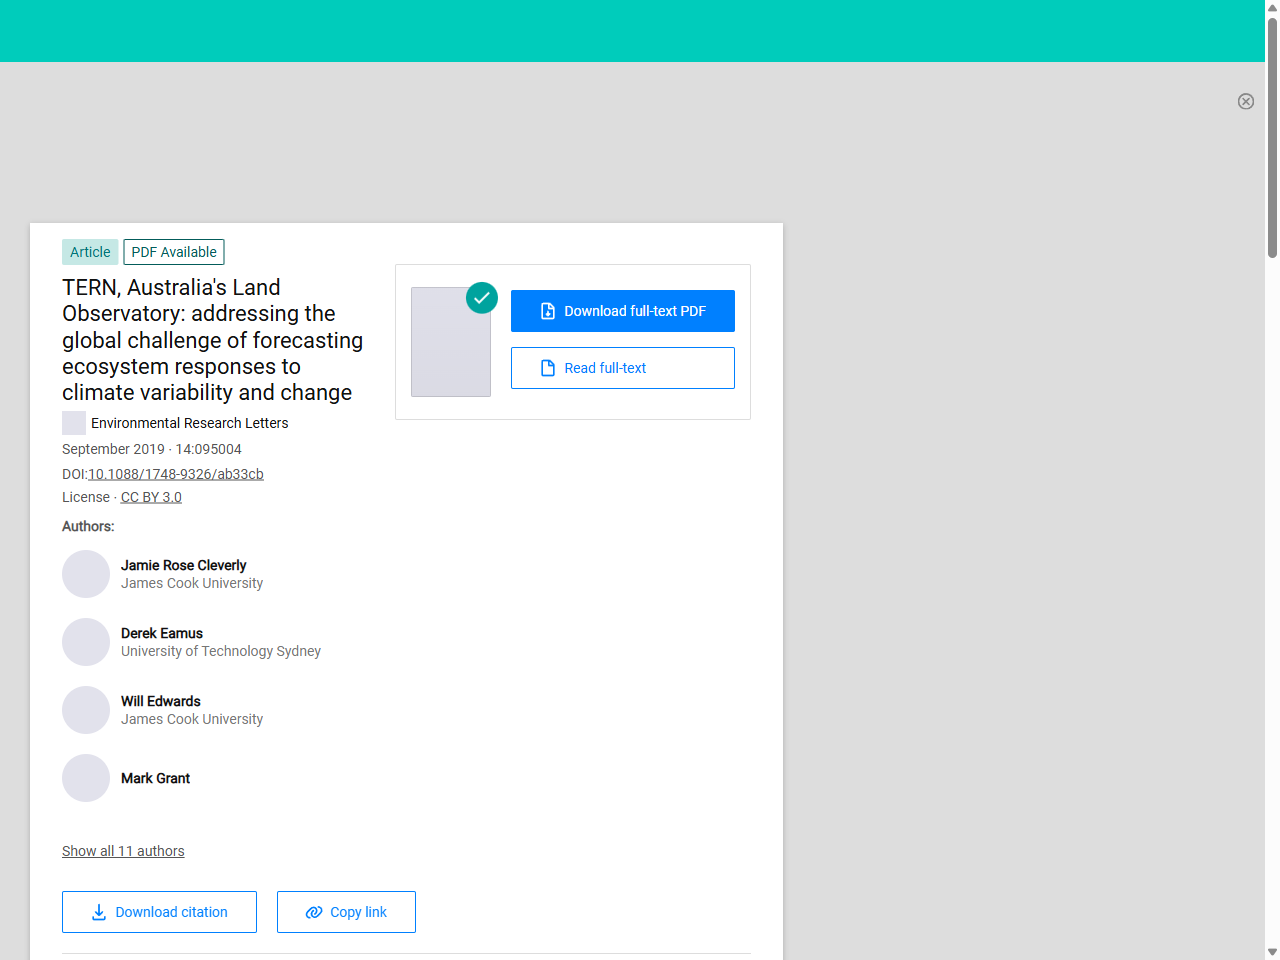
Task: Click Derek Eamus's profile avatar
Action: pos(86,642)
